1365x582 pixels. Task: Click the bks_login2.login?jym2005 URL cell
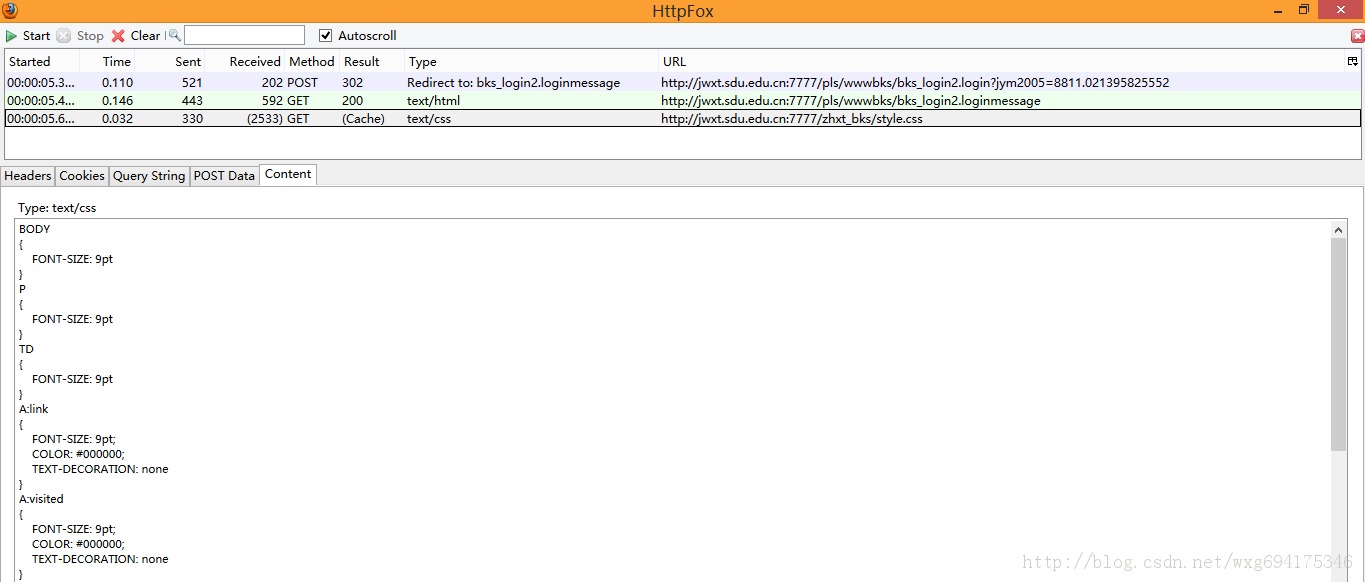[x=915, y=83]
